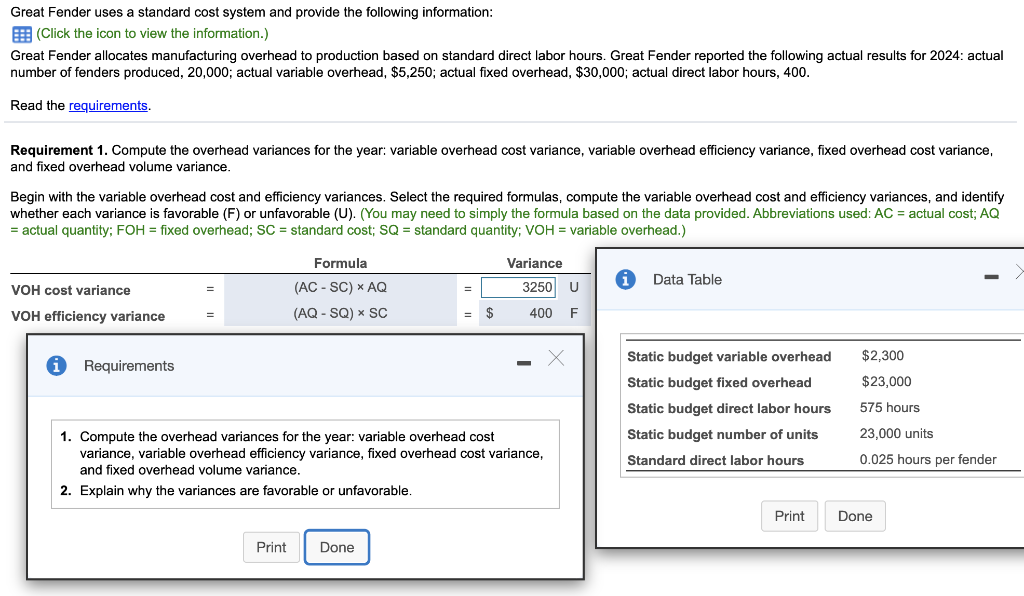Viewport: 1024px width, 596px height.
Task: Click the U label for VOH cost variance
Action: [574, 287]
